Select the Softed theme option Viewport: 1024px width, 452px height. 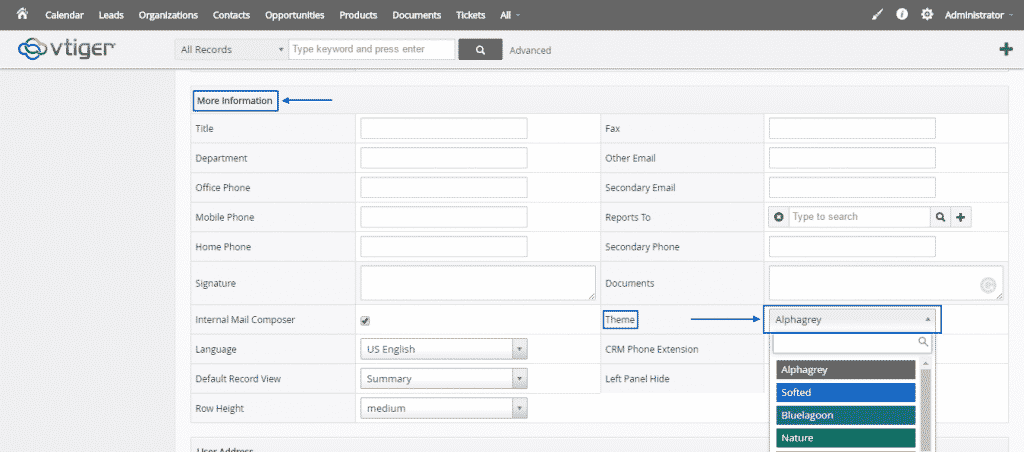(846, 393)
